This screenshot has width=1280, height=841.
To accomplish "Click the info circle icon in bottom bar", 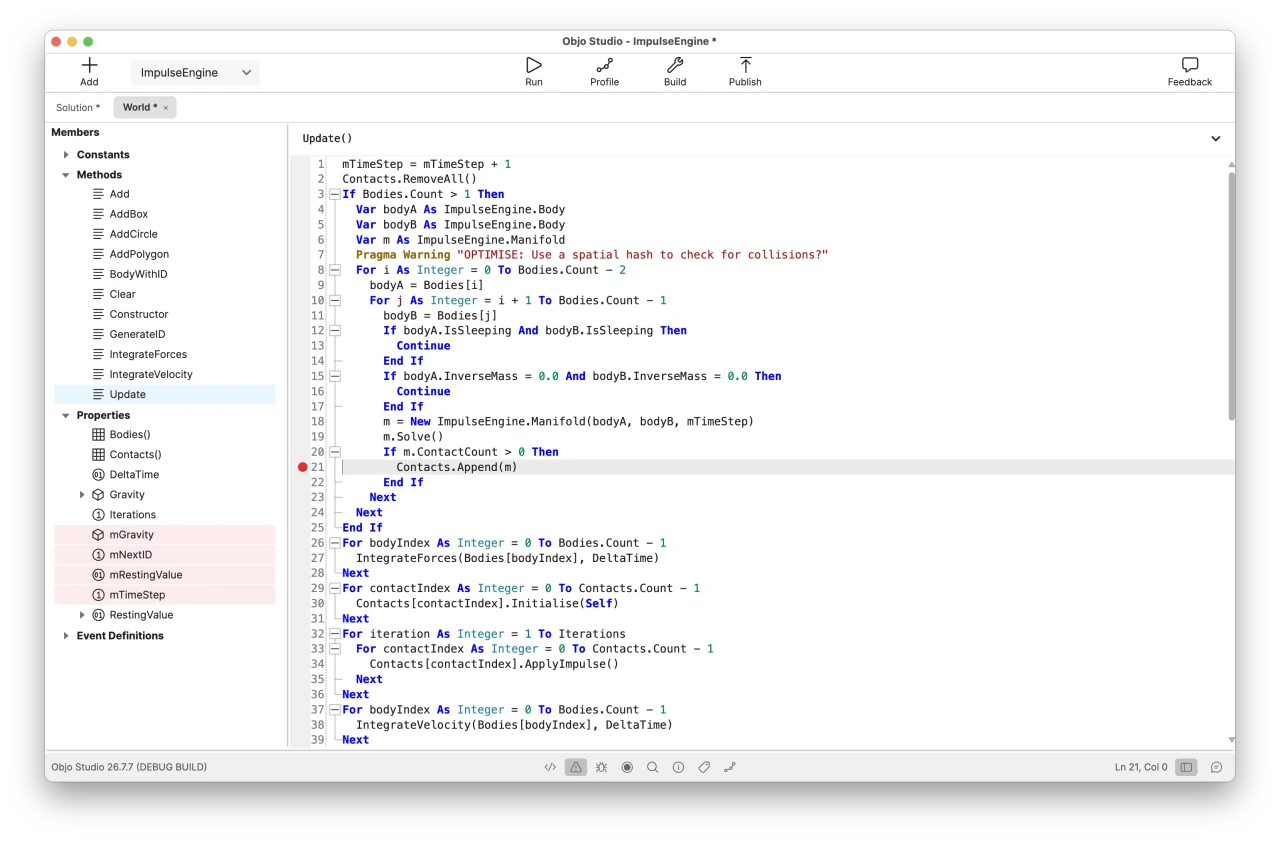I will pos(678,767).
